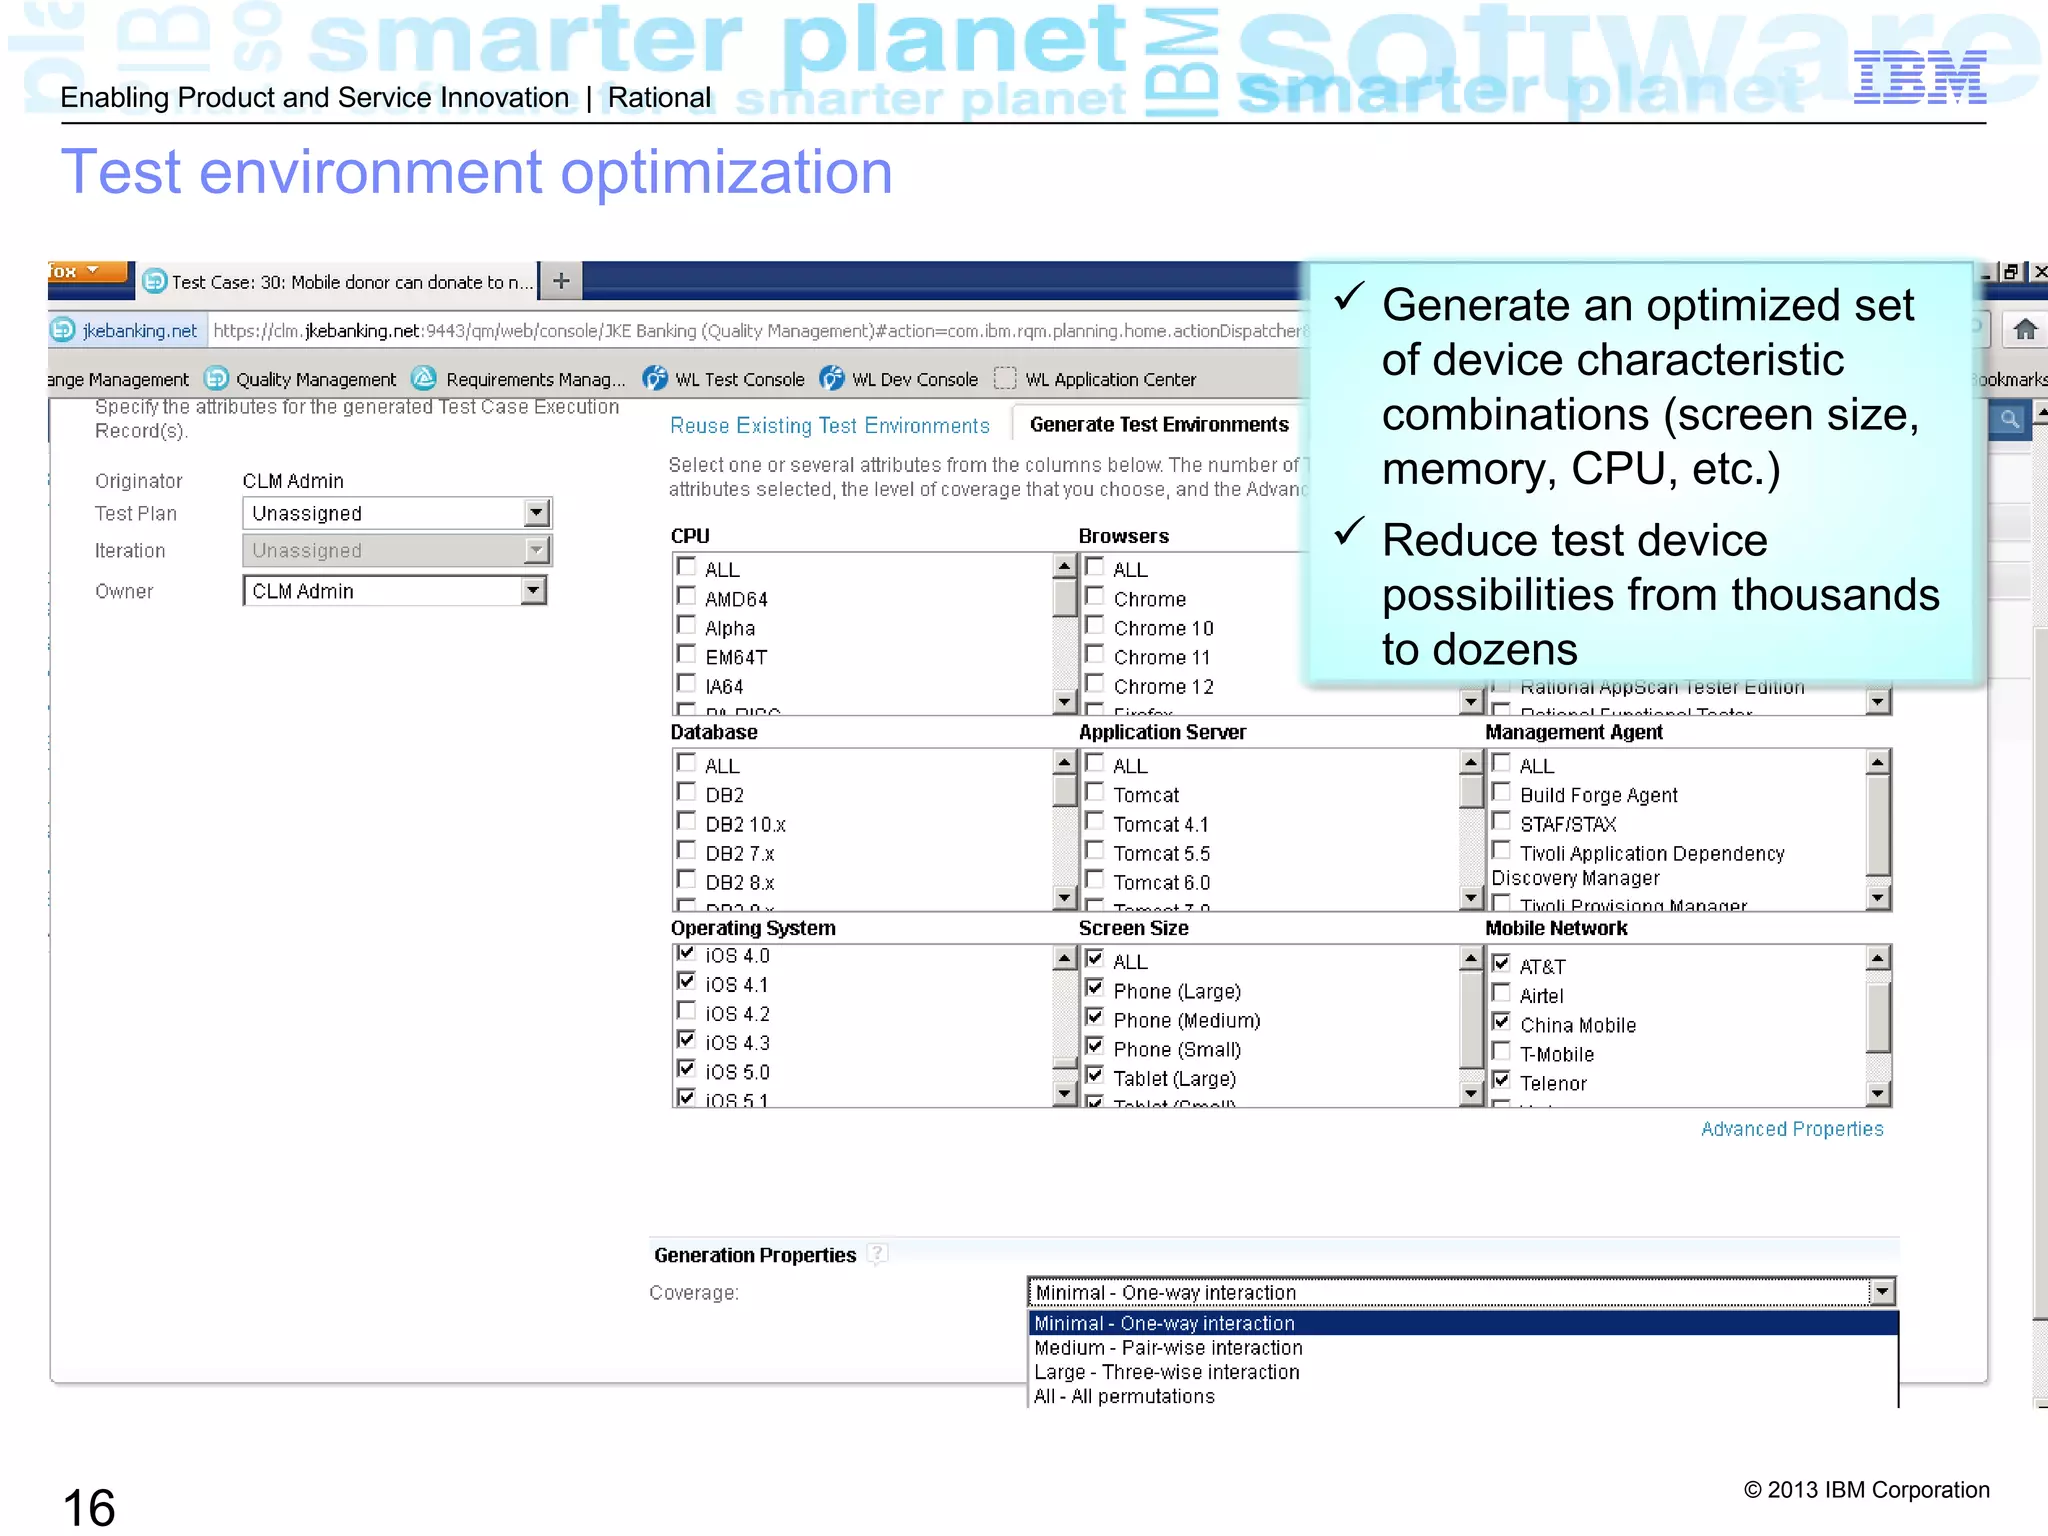
Task: Open the WL Dev Console bookmark icon
Action: [x=832, y=378]
